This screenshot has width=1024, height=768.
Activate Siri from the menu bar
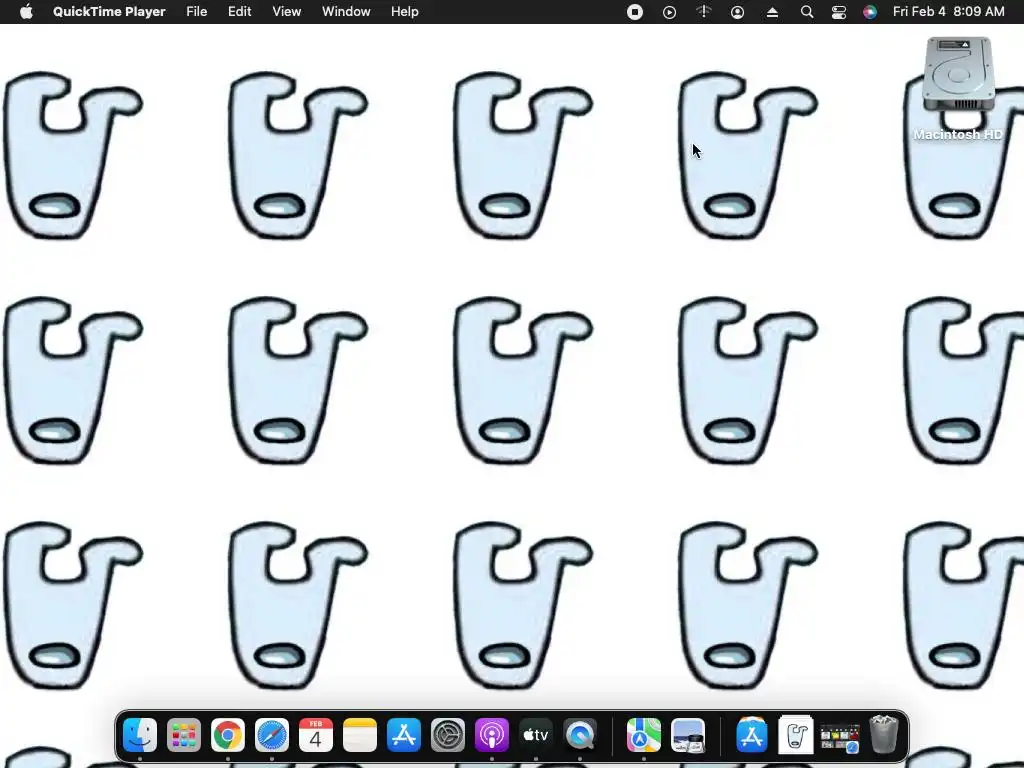(x=870, y=12)
